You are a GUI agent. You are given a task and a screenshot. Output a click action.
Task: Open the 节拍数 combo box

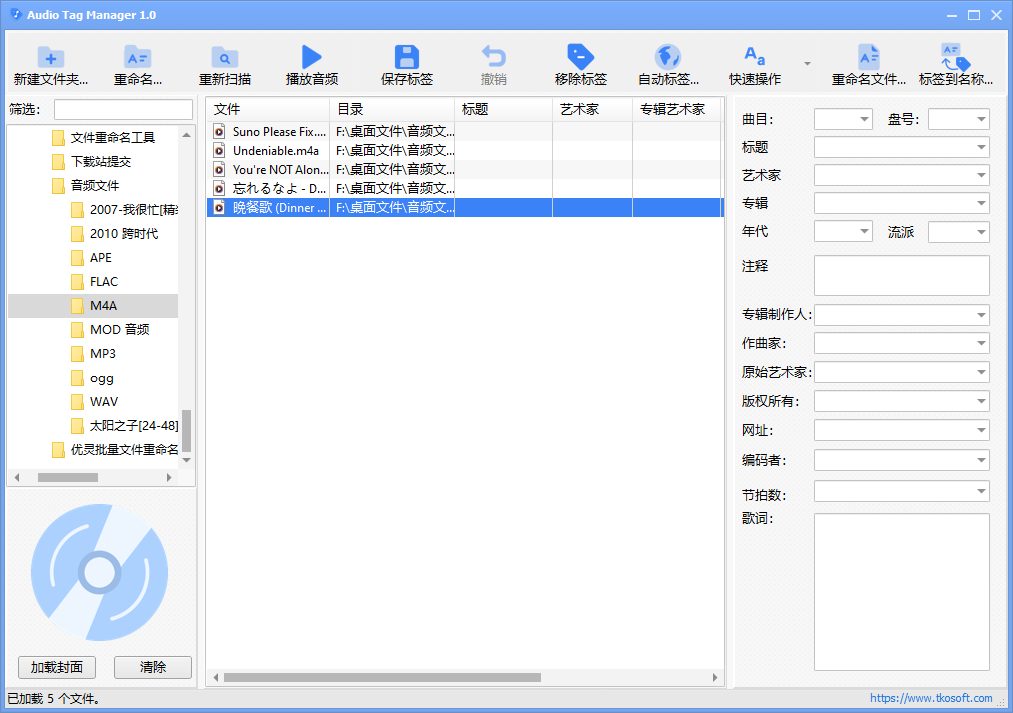(x=901, y=491)
